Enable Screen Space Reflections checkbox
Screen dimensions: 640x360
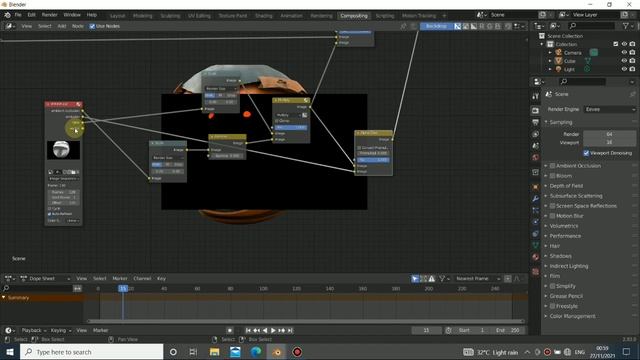click(552, 206)
